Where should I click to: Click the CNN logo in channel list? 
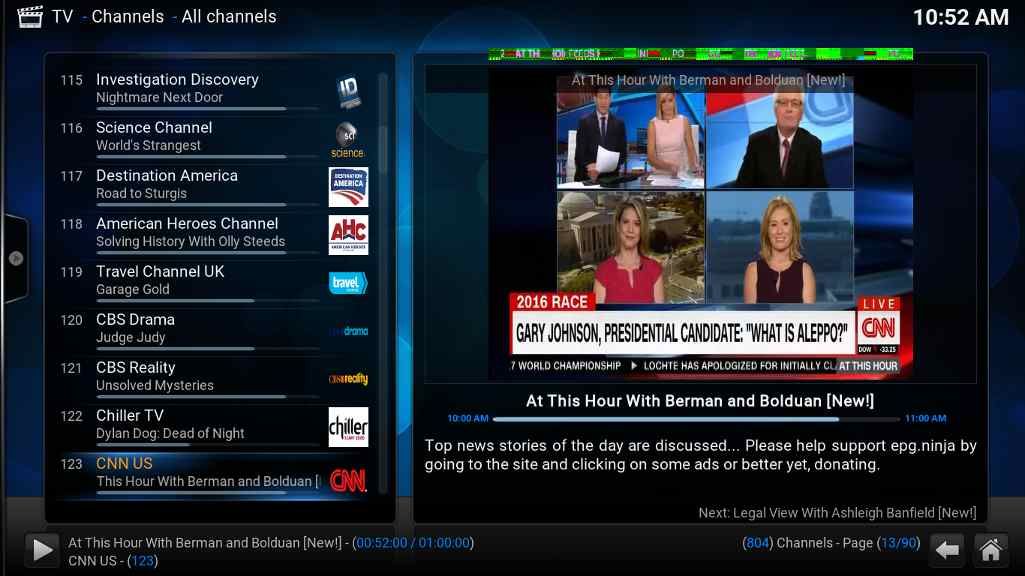348,481
